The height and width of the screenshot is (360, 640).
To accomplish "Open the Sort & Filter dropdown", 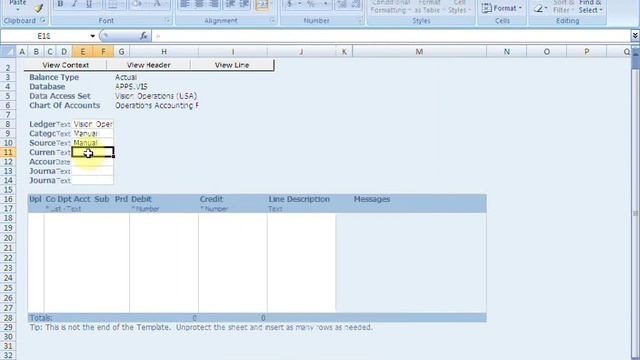I will pyautogui.click(x=564, y=6).
